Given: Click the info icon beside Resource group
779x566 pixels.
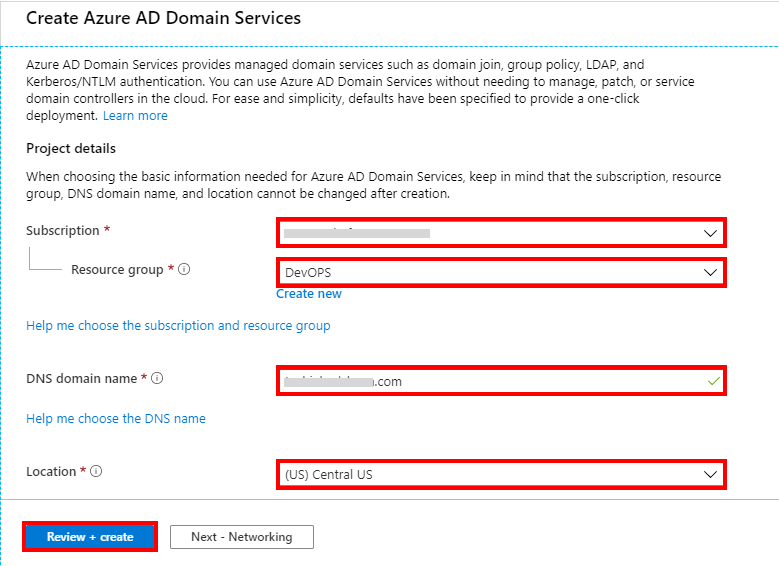Looking at the screenshot, I should (185, 270).
